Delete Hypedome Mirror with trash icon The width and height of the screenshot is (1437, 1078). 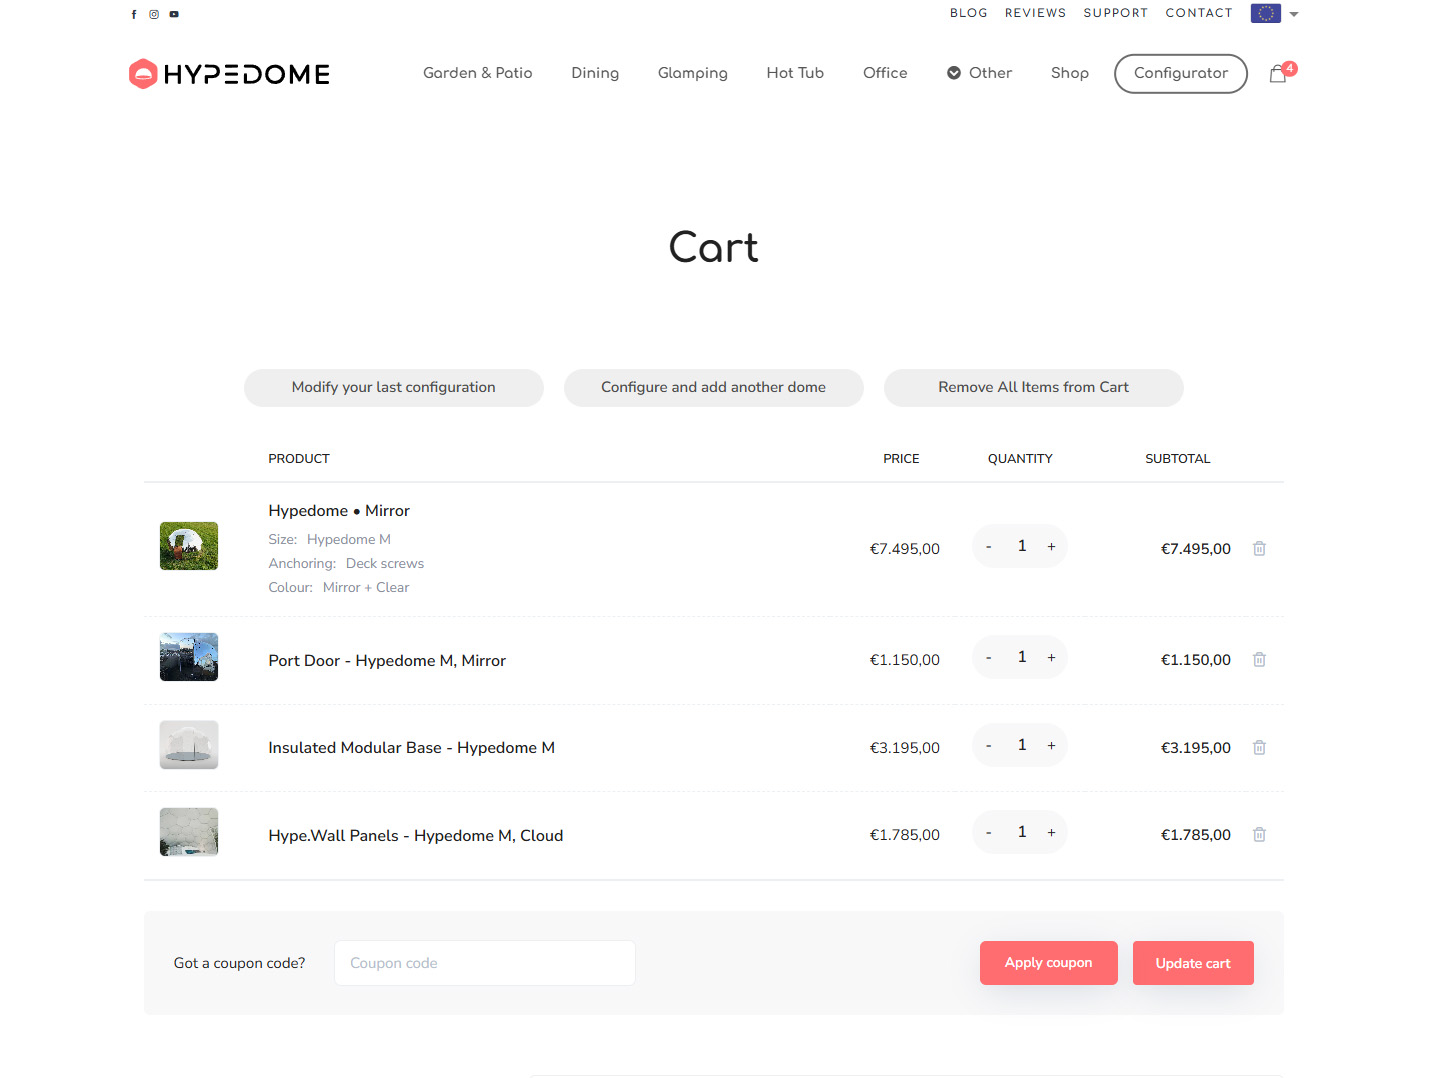1259,548
